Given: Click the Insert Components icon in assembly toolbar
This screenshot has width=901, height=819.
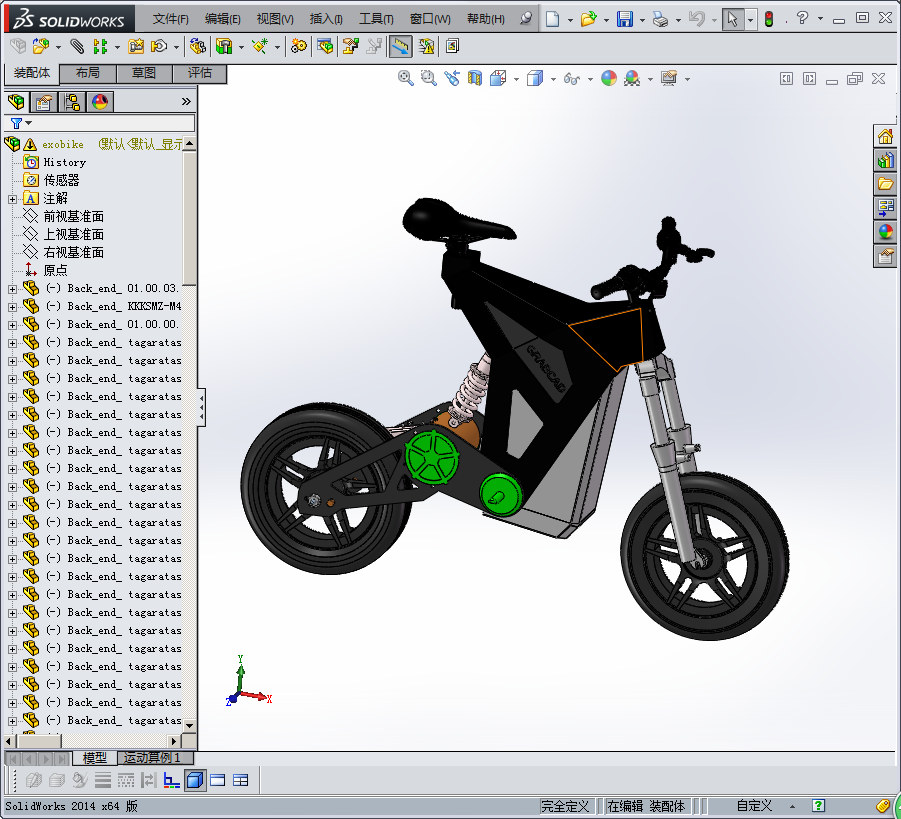Looking at the screenshot, I should pos(41,46).
